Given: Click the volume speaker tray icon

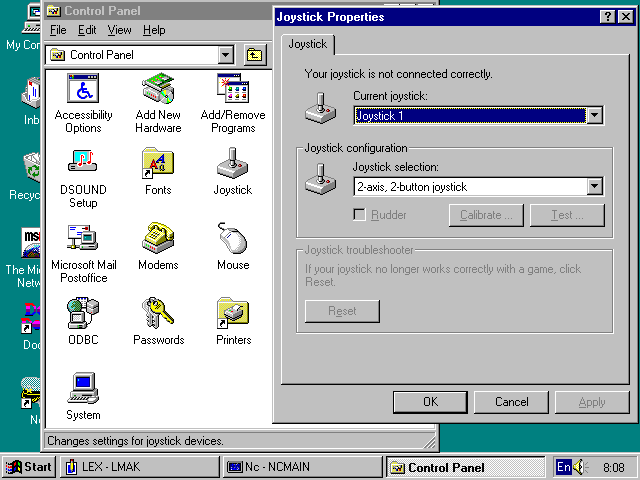Looking at the screenshot, I should click(581, 467).
